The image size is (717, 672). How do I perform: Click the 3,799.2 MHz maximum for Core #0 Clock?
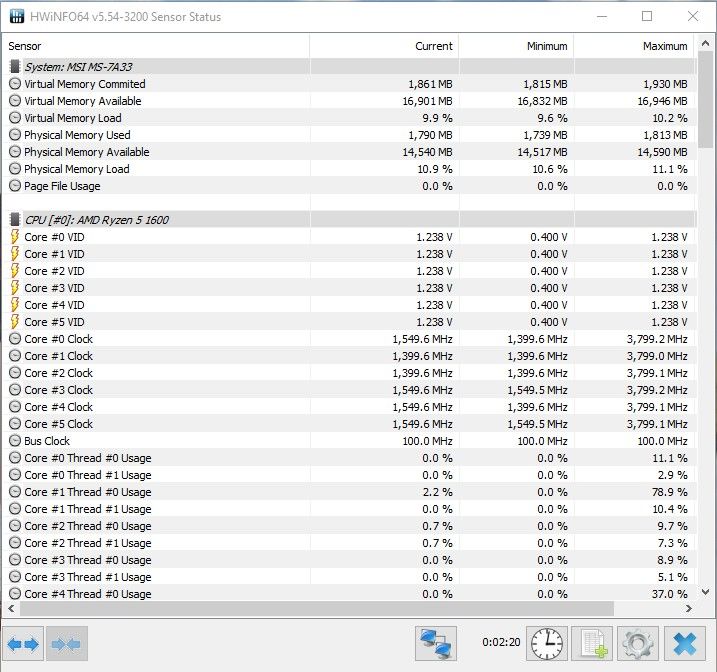coord(657,339)
